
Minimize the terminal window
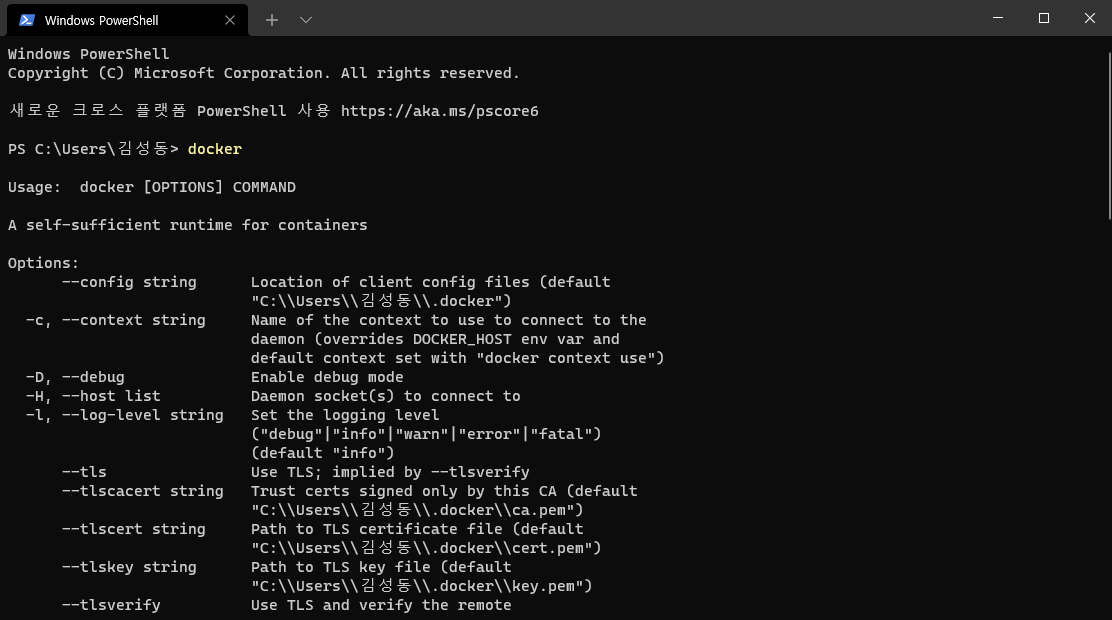point(998,18)
